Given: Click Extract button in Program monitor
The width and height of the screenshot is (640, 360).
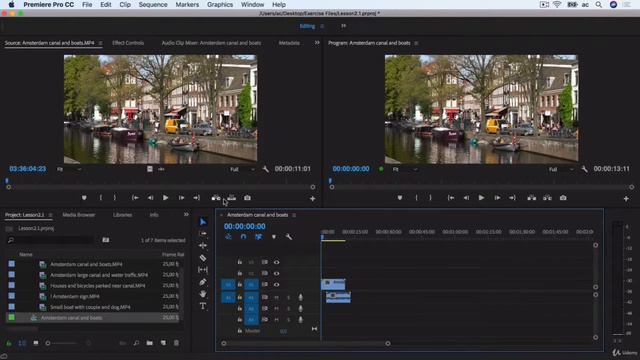Looking at the screenshot, I should coord(547,198).
